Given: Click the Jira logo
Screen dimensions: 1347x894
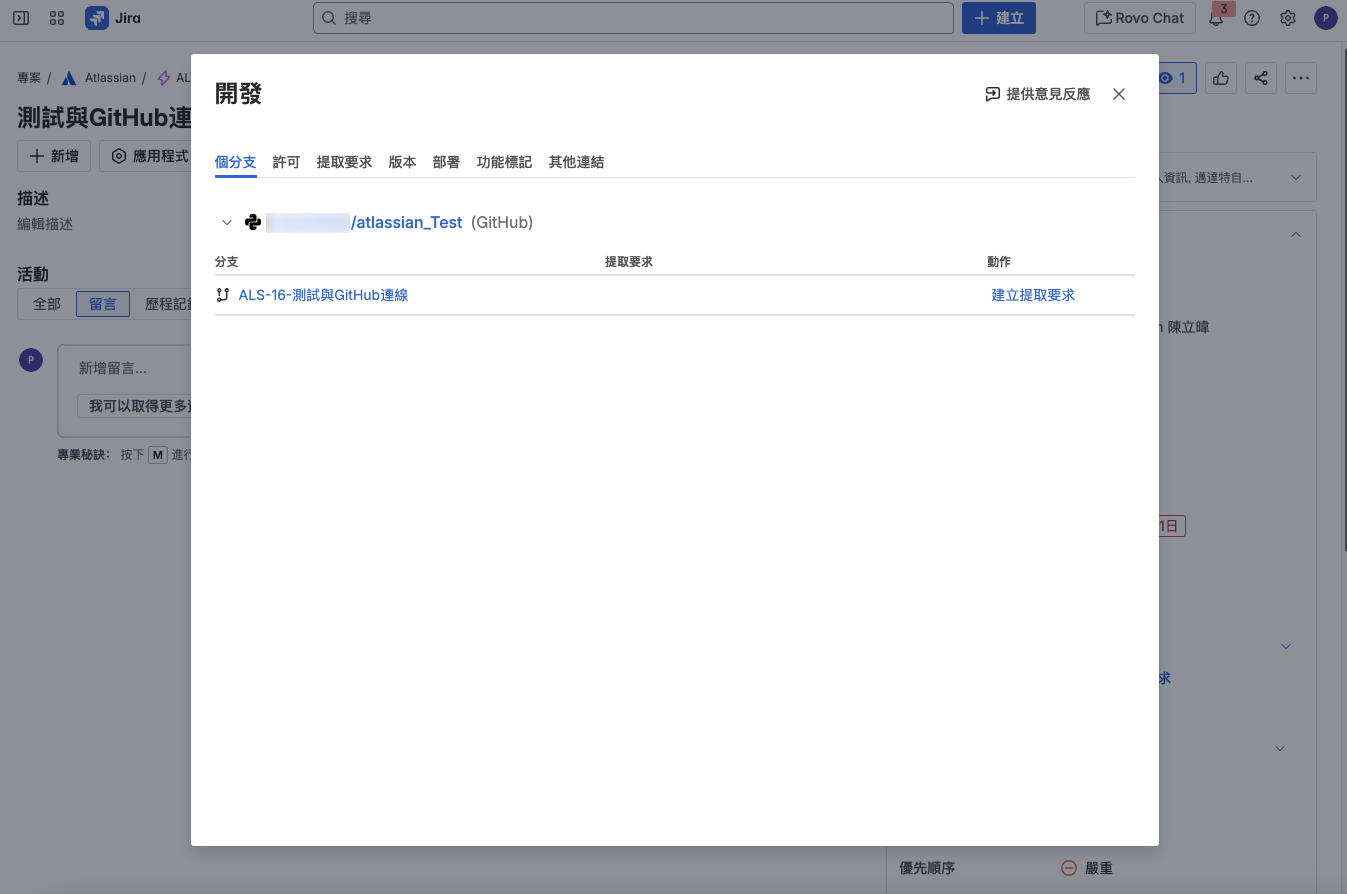Looking at the screenshot, I should coord(113,18).
